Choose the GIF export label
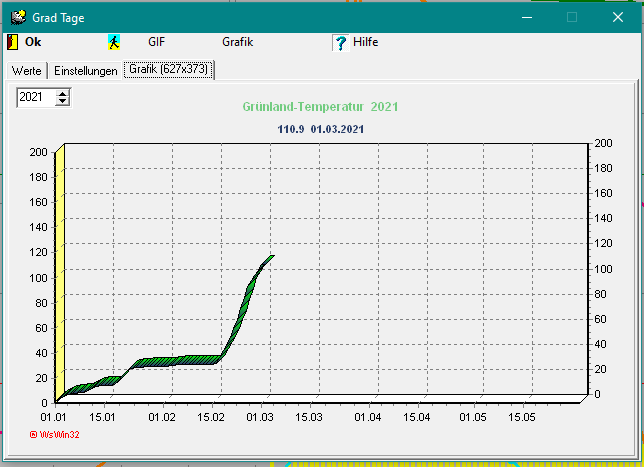Image resolution: width=644 pixels, height=467 pixels. [157, 42]
